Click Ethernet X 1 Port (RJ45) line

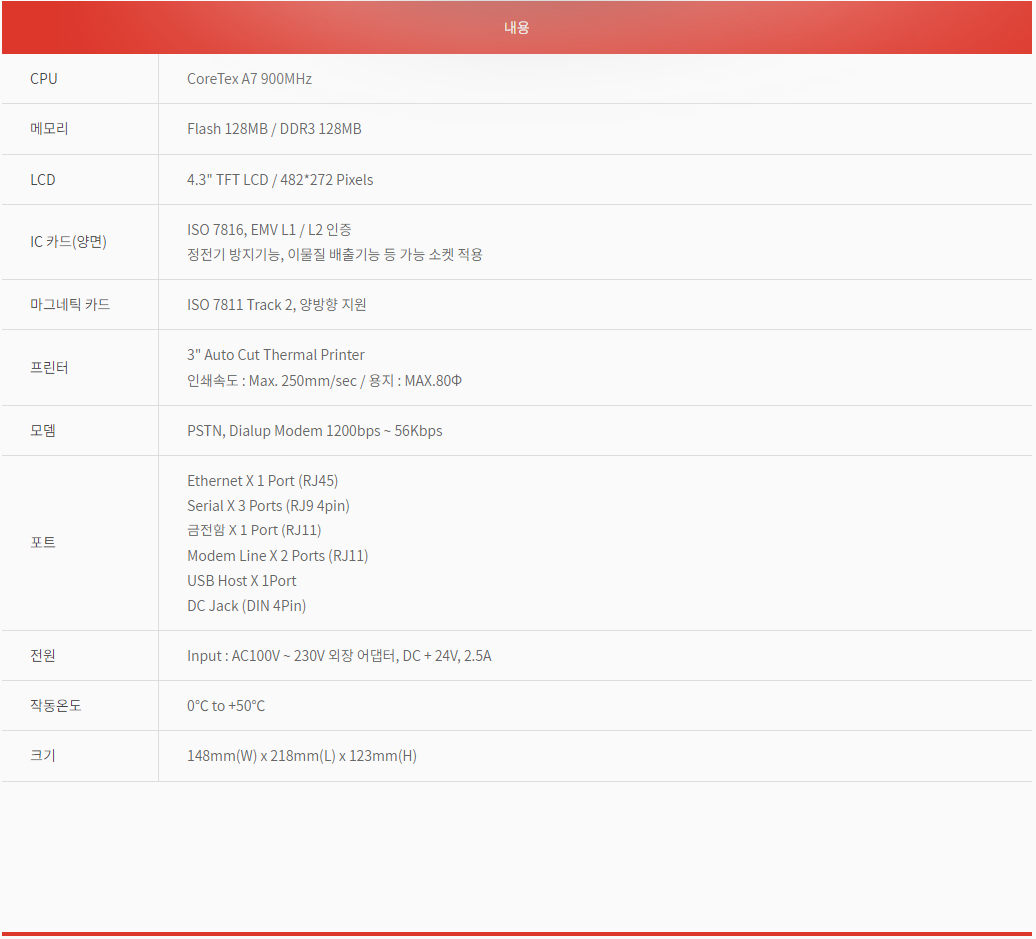269,481
